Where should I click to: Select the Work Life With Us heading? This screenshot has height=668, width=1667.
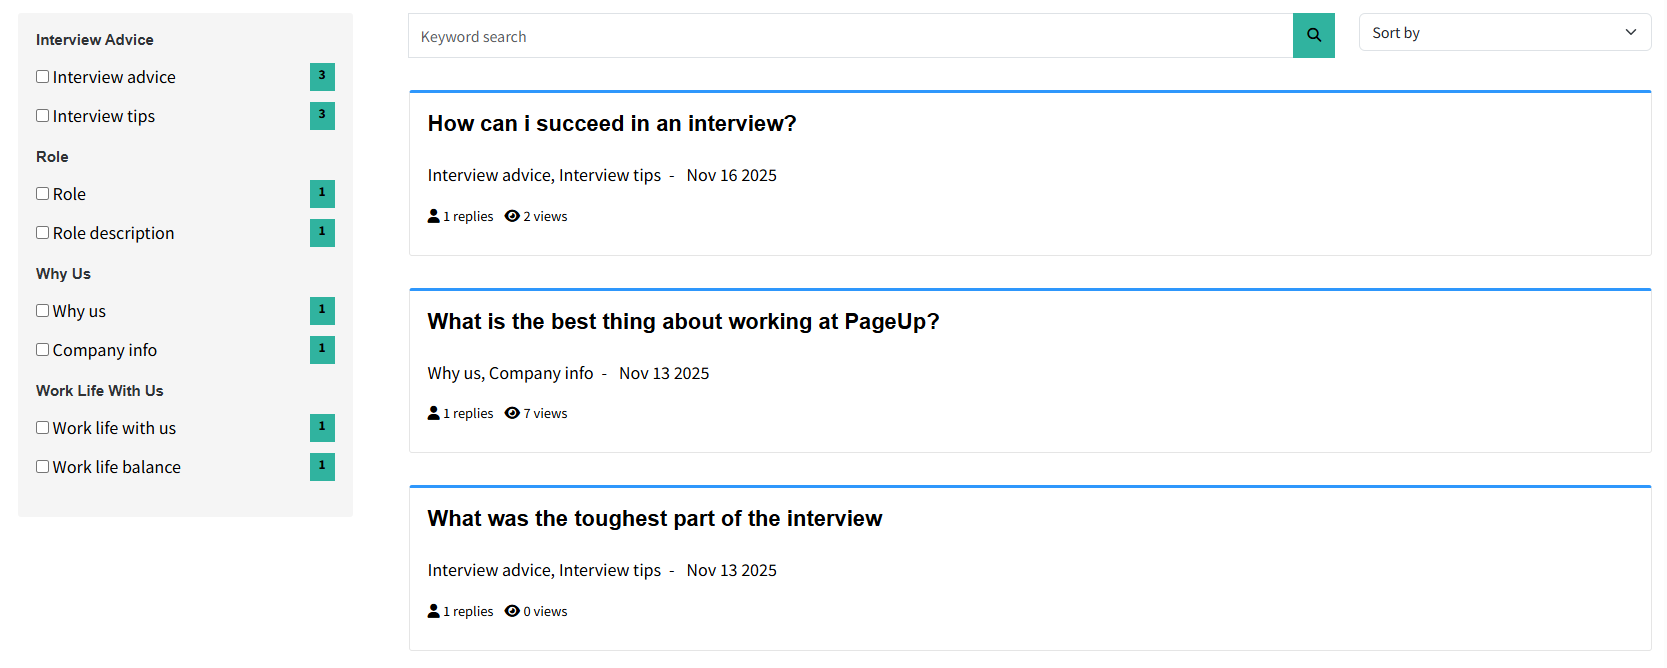coord(99,390)
